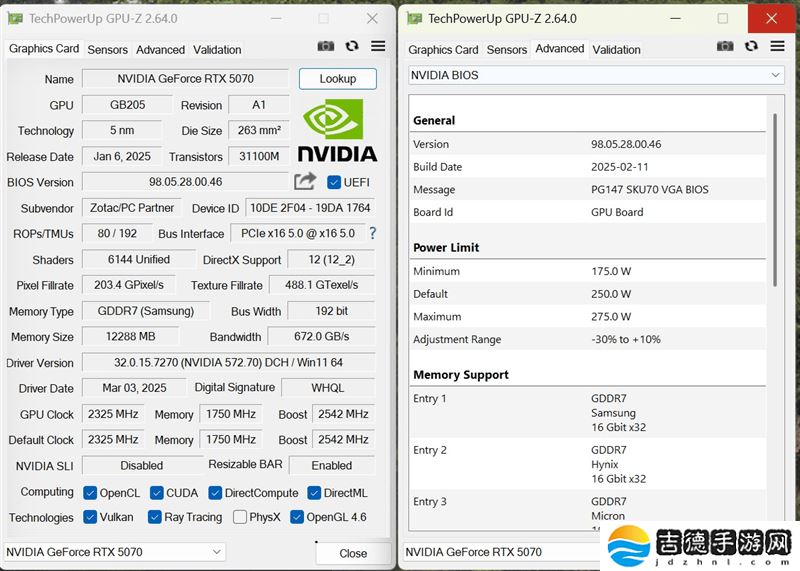Click the Driver Date field Mar 03, 2025
This screenshot has height=571, width=800.
(134, 388)
